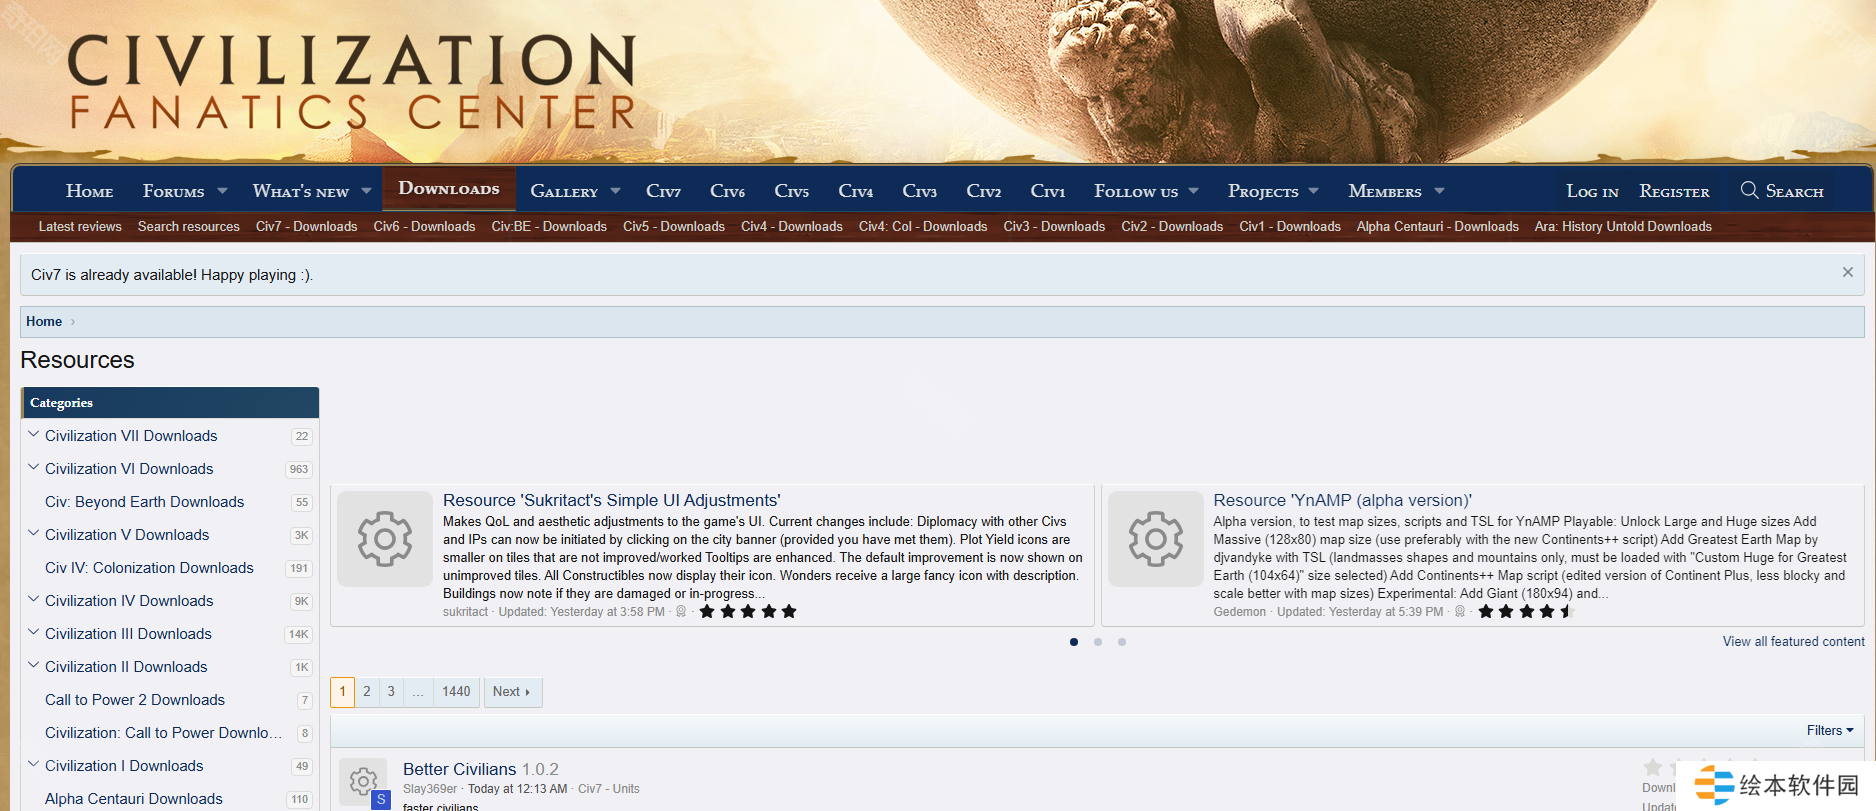
Task: Select the third featured carousel dot
Action: [1122, 642]
